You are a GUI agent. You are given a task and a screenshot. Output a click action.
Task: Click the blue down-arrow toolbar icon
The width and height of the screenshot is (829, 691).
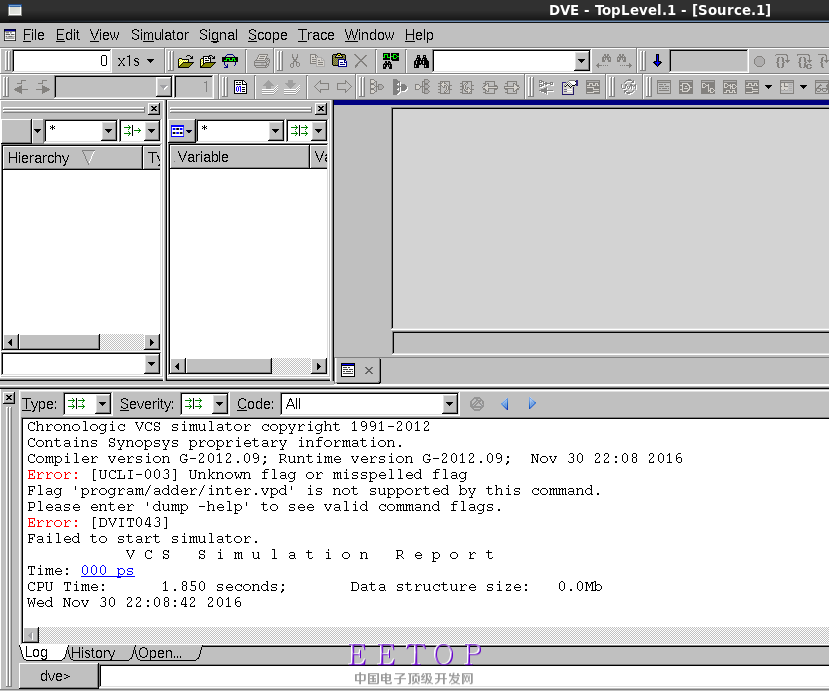point(657,62)
